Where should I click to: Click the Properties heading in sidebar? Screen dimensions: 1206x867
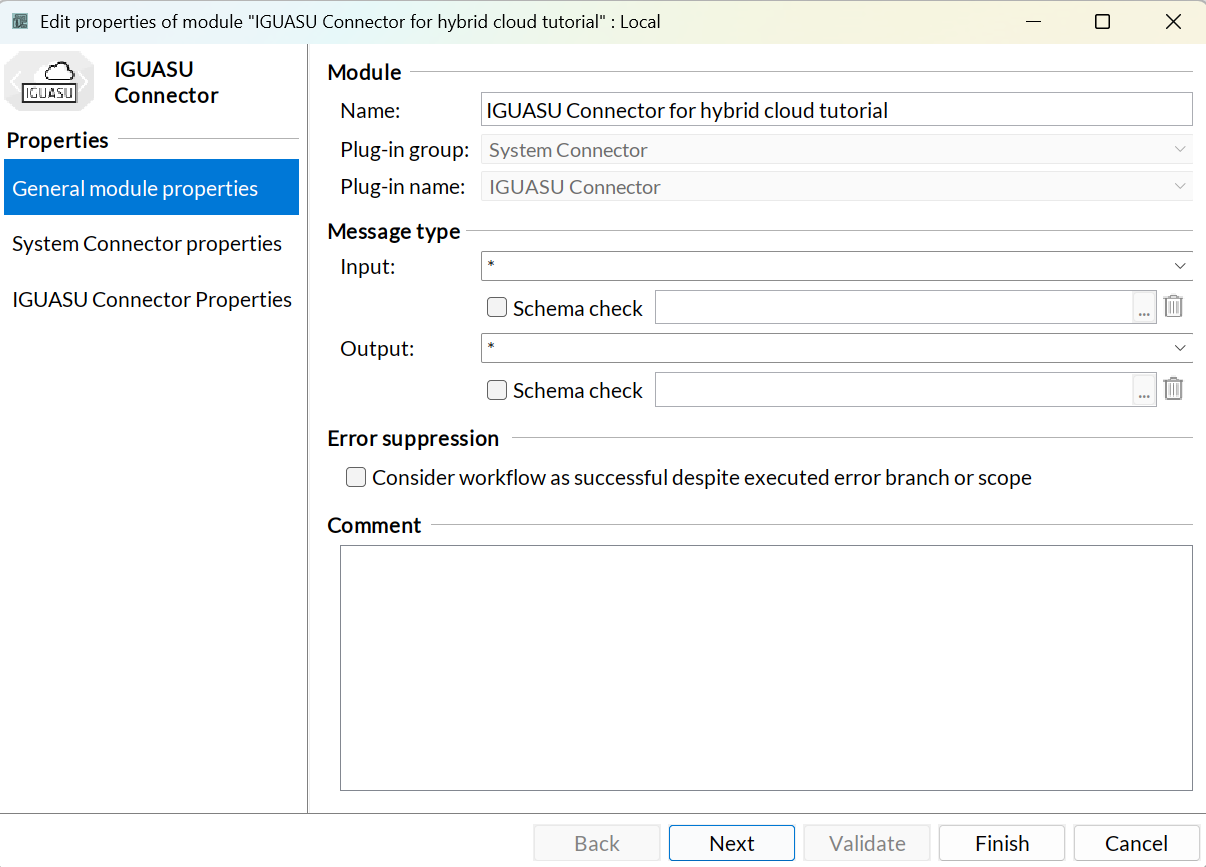coord(58,140)
